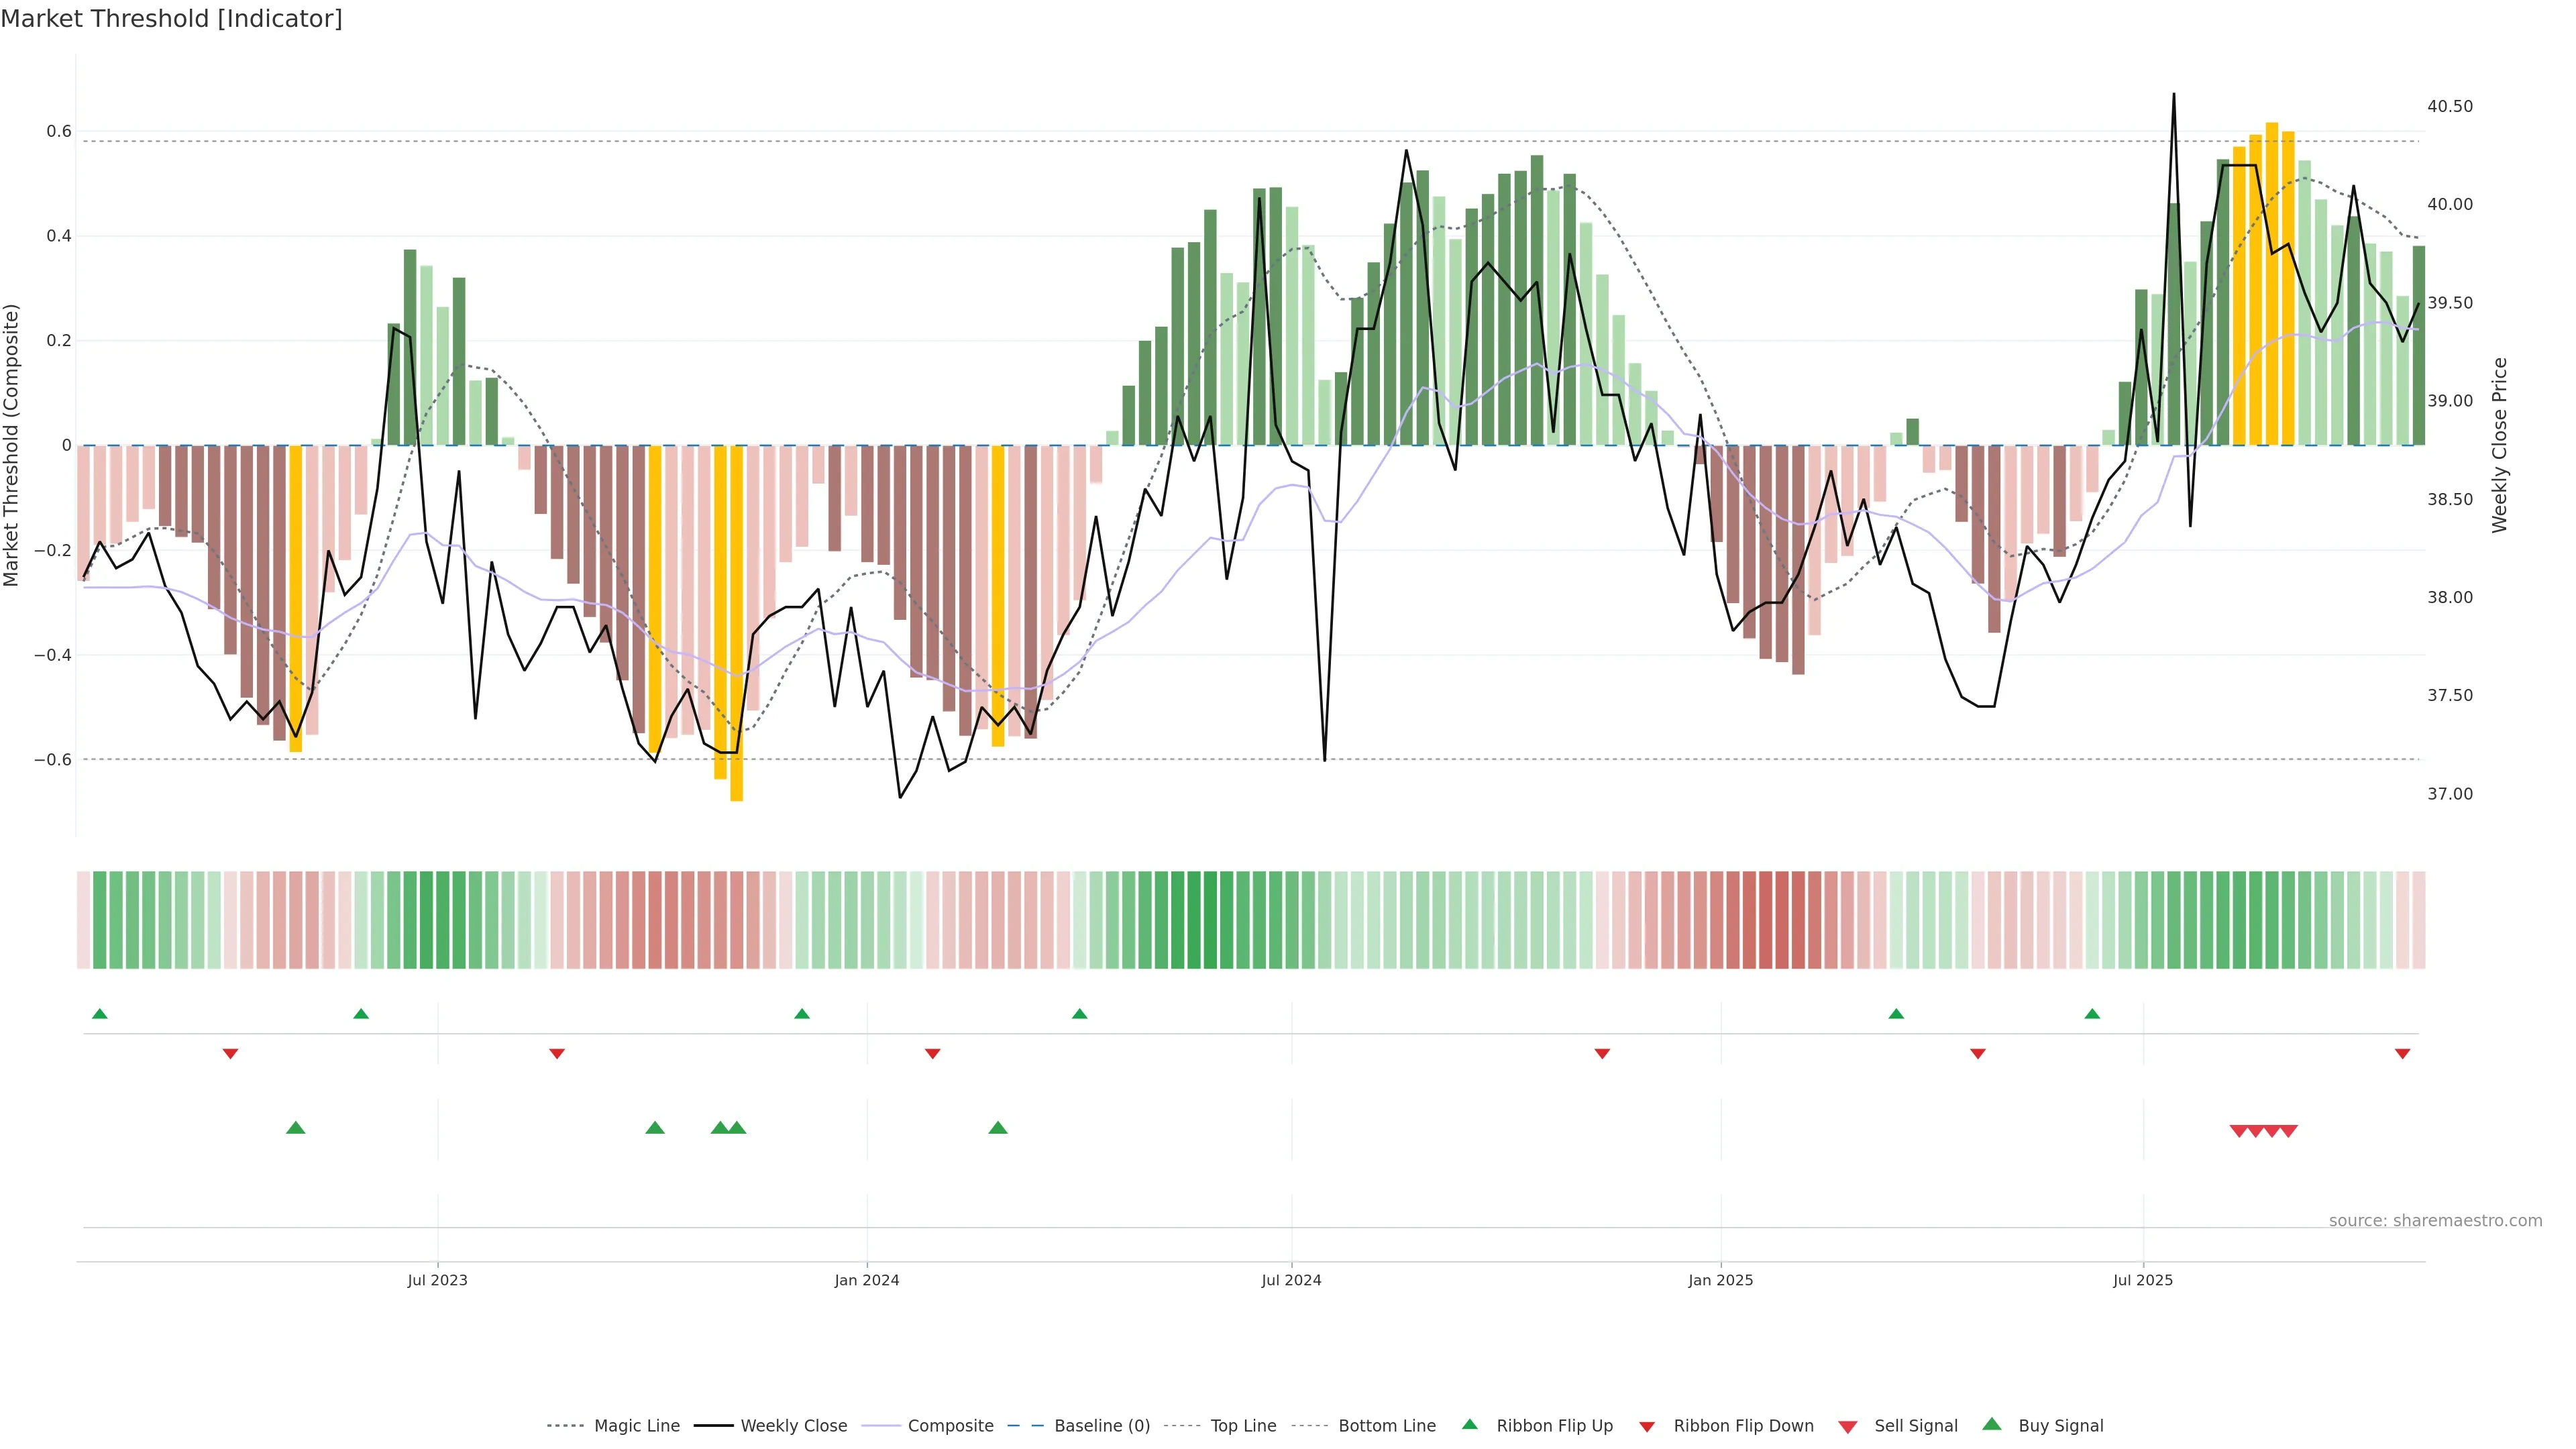
Task: Click the earliest Buy Signal triangle marker
Action: tap(295, 1128)
